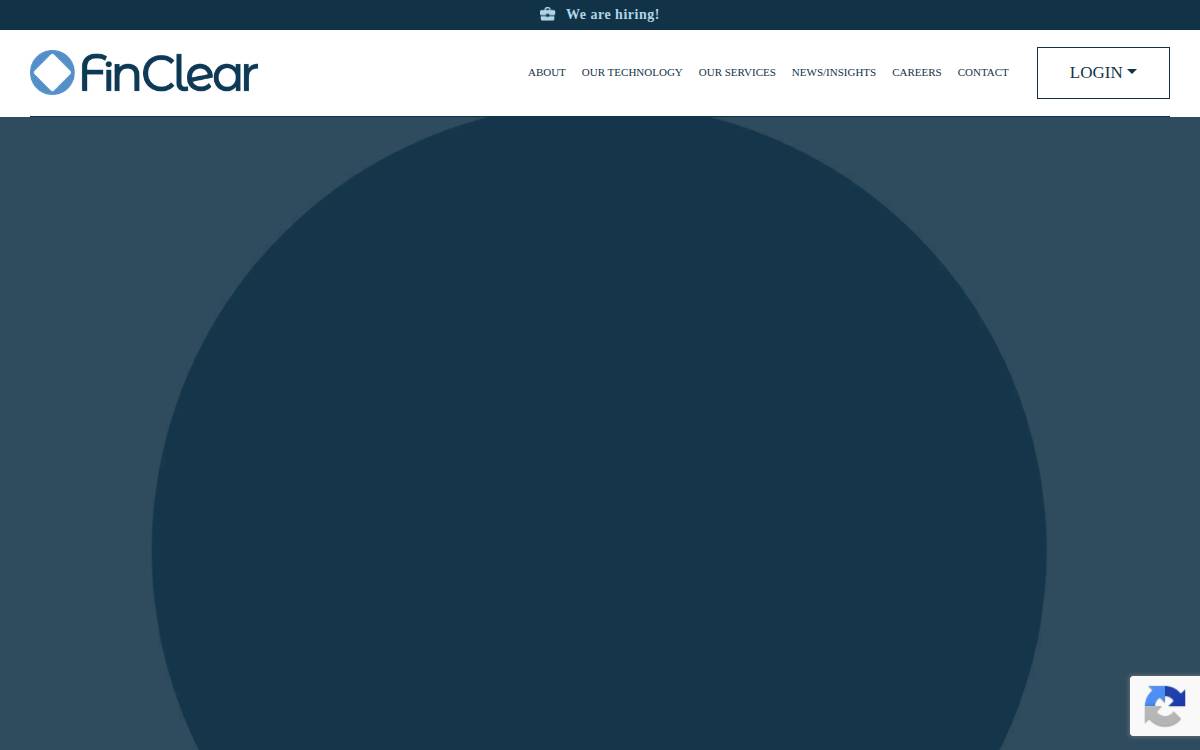This screenshot has height=750, width=1200.
Task: Click the FinClear logo
Action: 144,72
